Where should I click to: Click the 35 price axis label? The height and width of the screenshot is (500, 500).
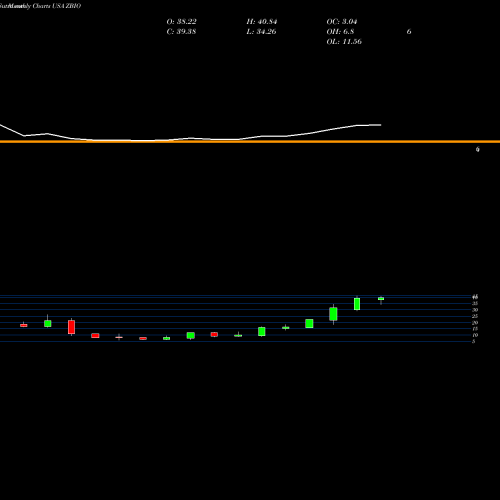click(475, 303)
